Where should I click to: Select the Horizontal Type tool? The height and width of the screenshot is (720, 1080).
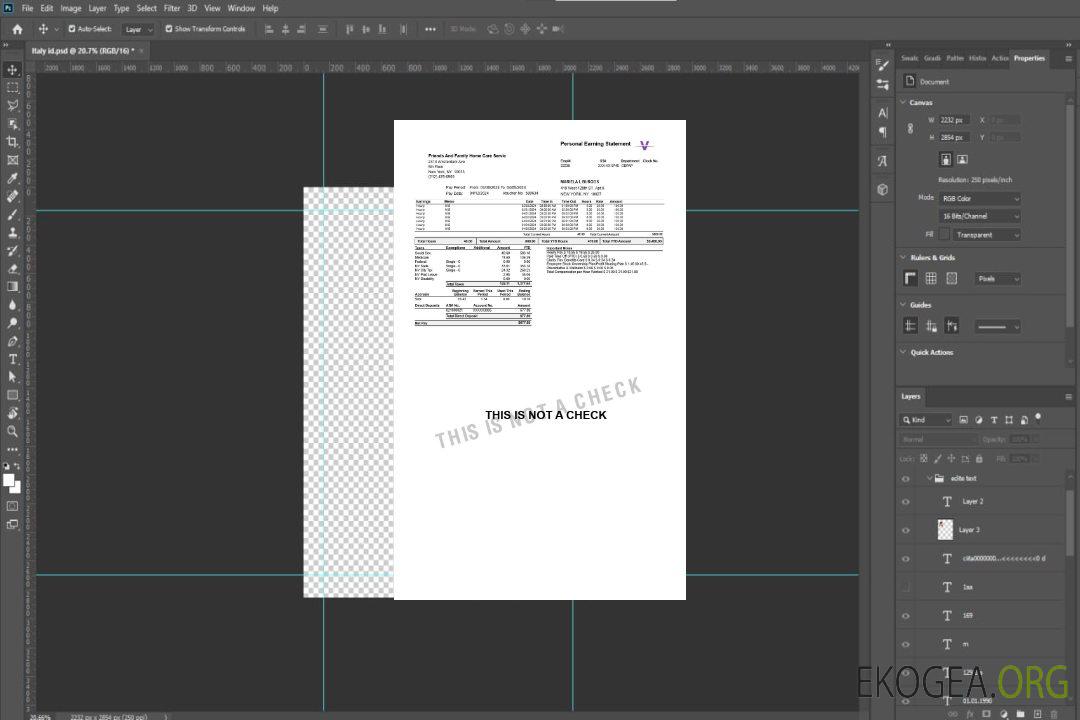[x=12, y=359]
